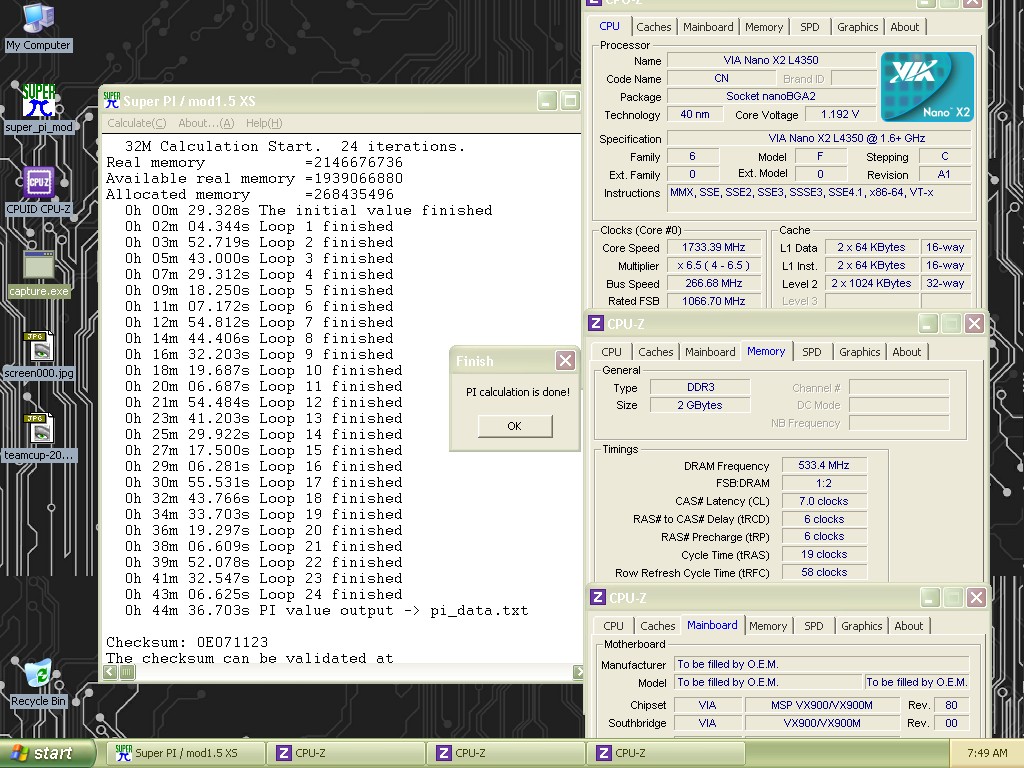1024x768 pixels.
Task: Minimize the Mainboard CPU-Z window
Action: pyautogui.click(x=930, y=597)
